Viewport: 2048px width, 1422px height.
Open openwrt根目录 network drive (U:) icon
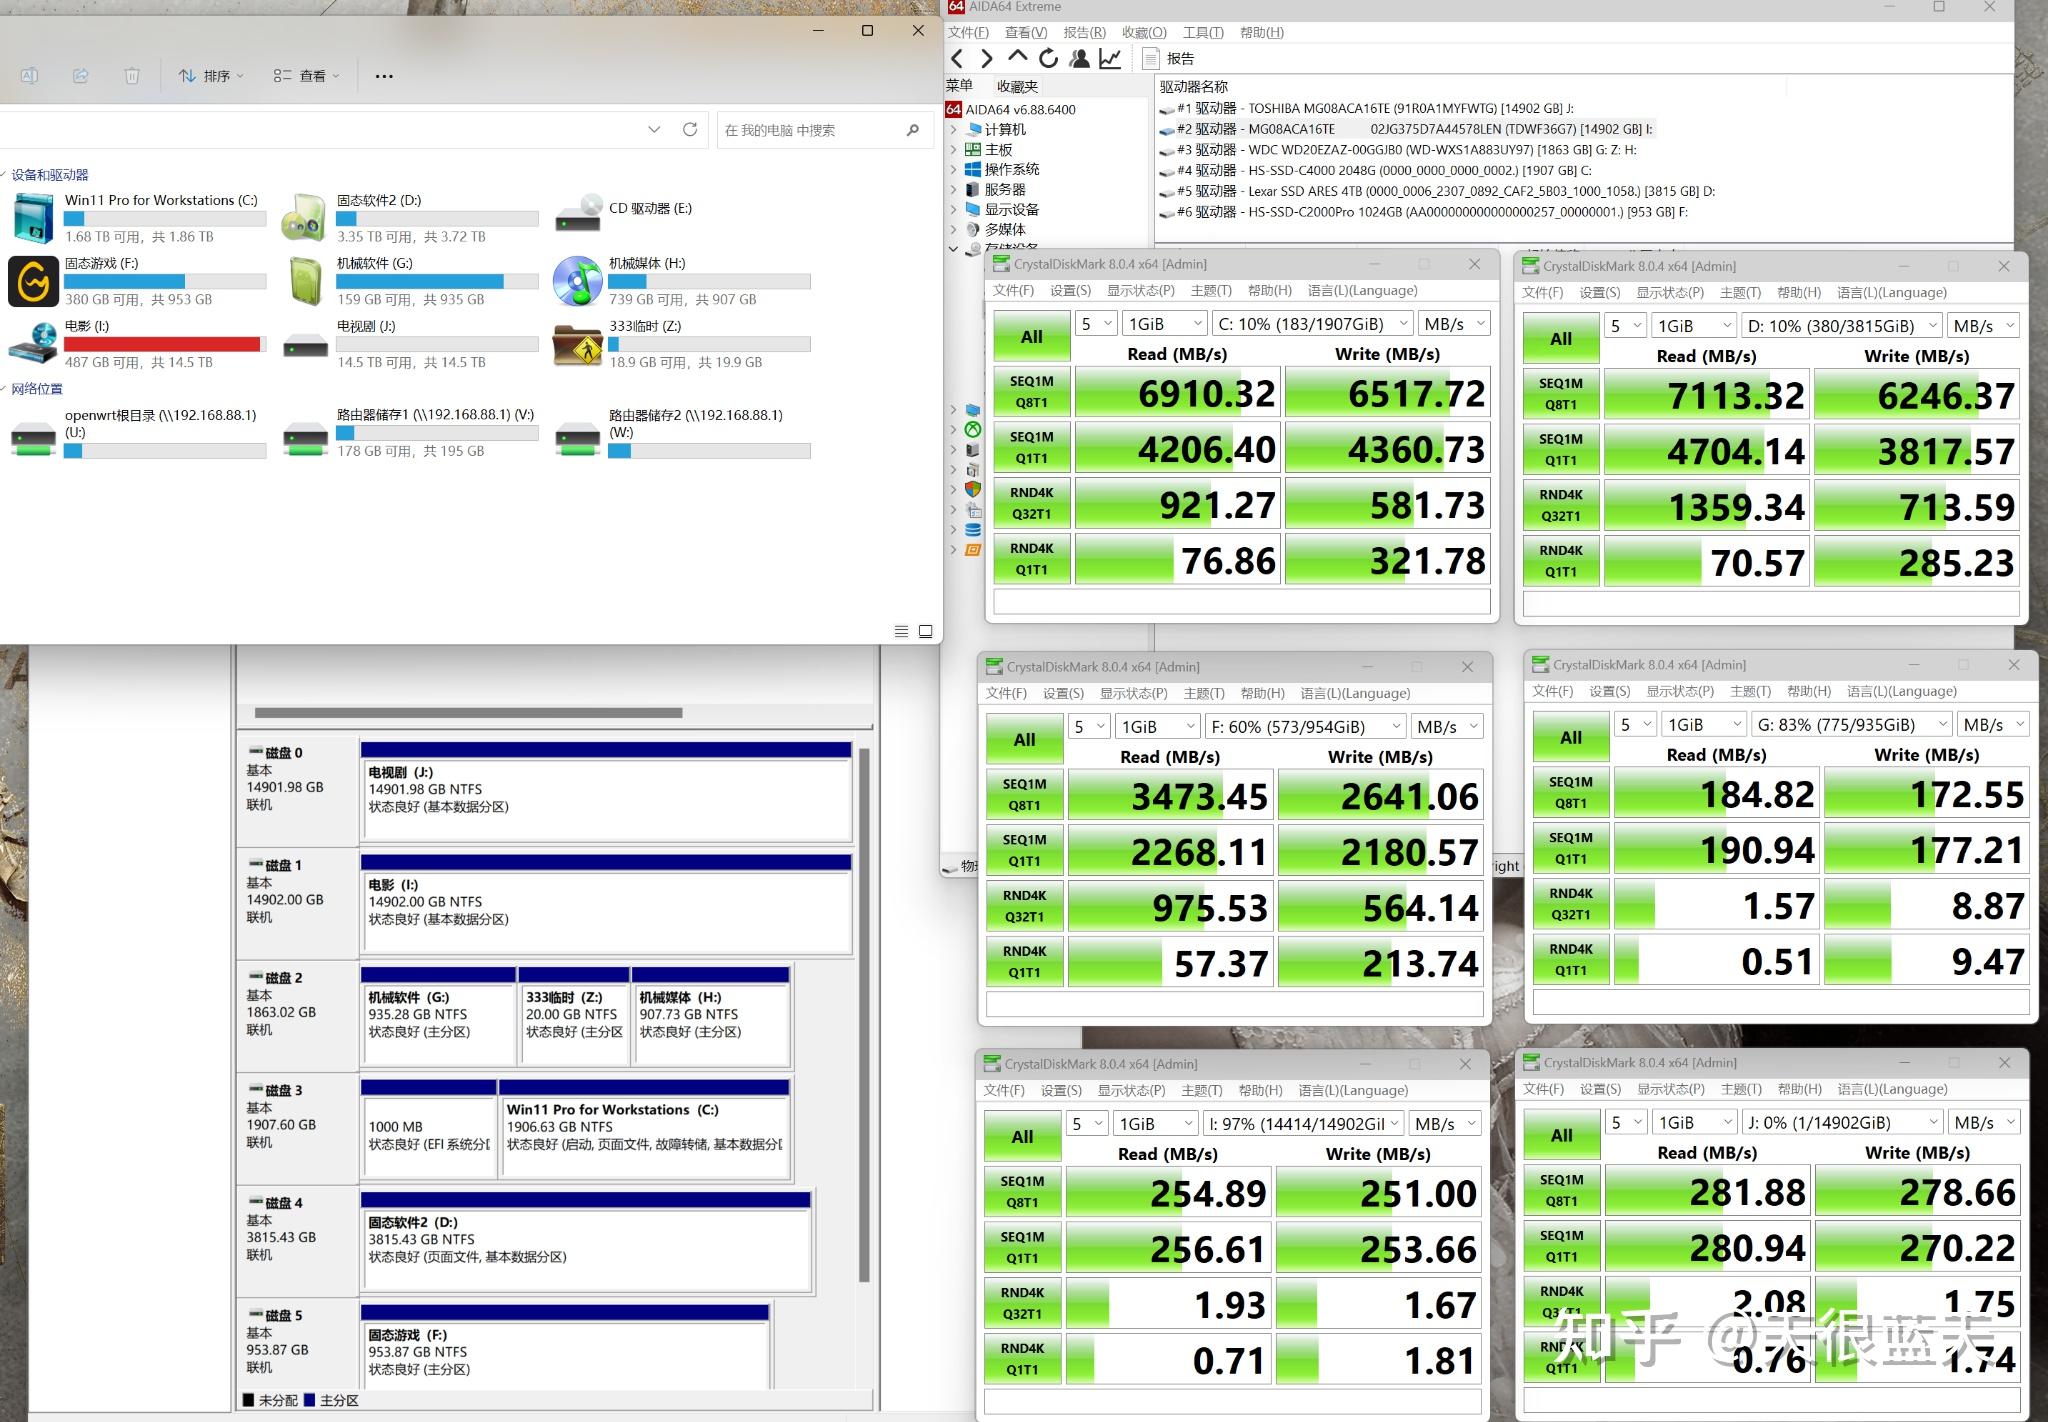point(33,438)
